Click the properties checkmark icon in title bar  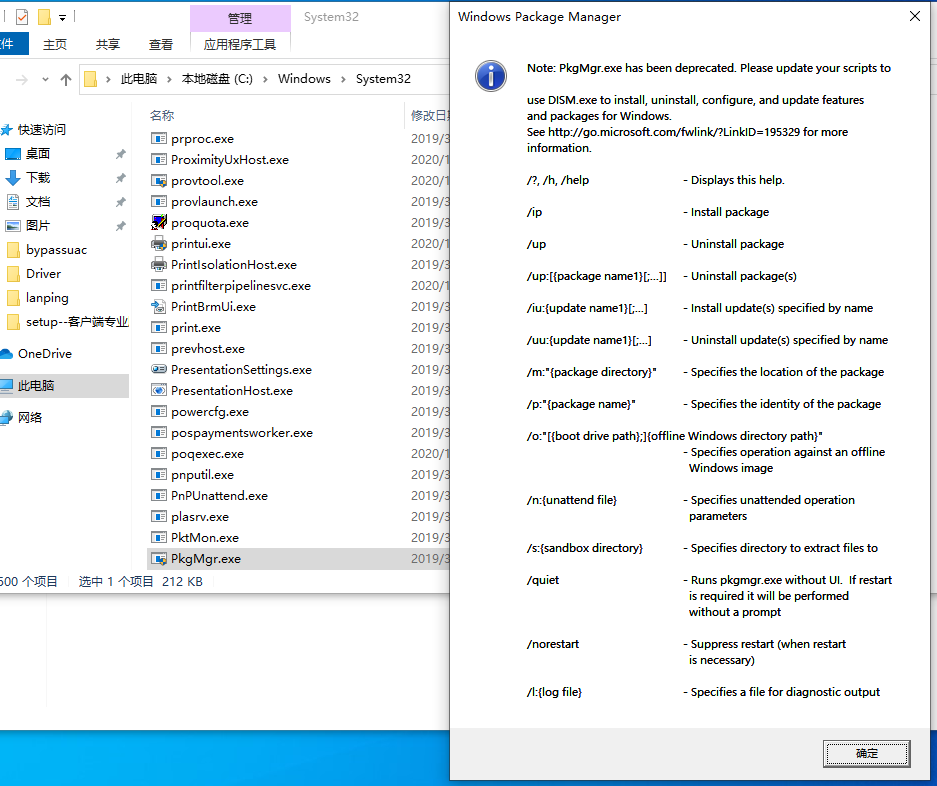(22, 17)
